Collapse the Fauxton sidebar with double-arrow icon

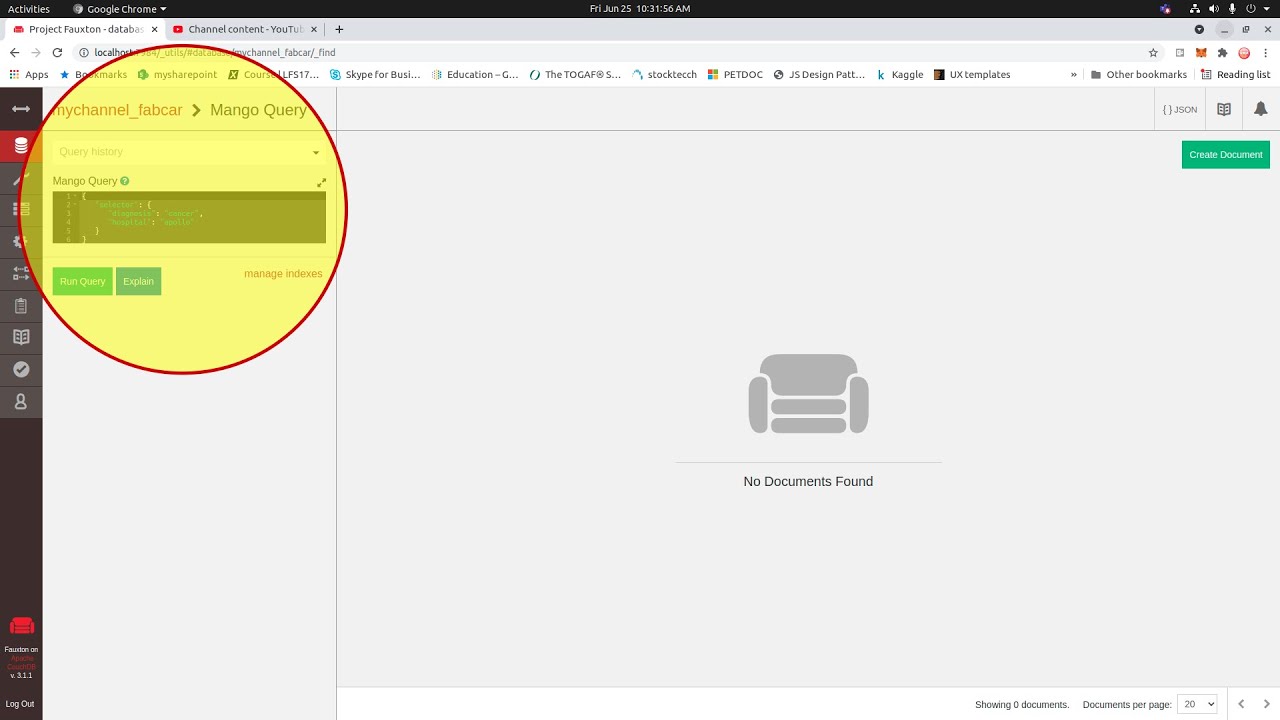pyautogui.click(x=21, y=109)
